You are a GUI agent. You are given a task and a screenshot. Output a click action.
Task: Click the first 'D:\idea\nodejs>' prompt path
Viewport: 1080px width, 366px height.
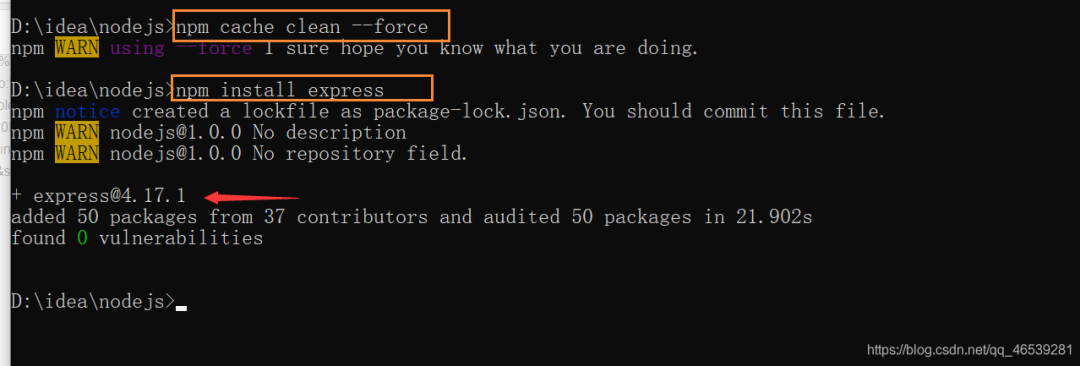pyautogui.click(x=93, y=28)
